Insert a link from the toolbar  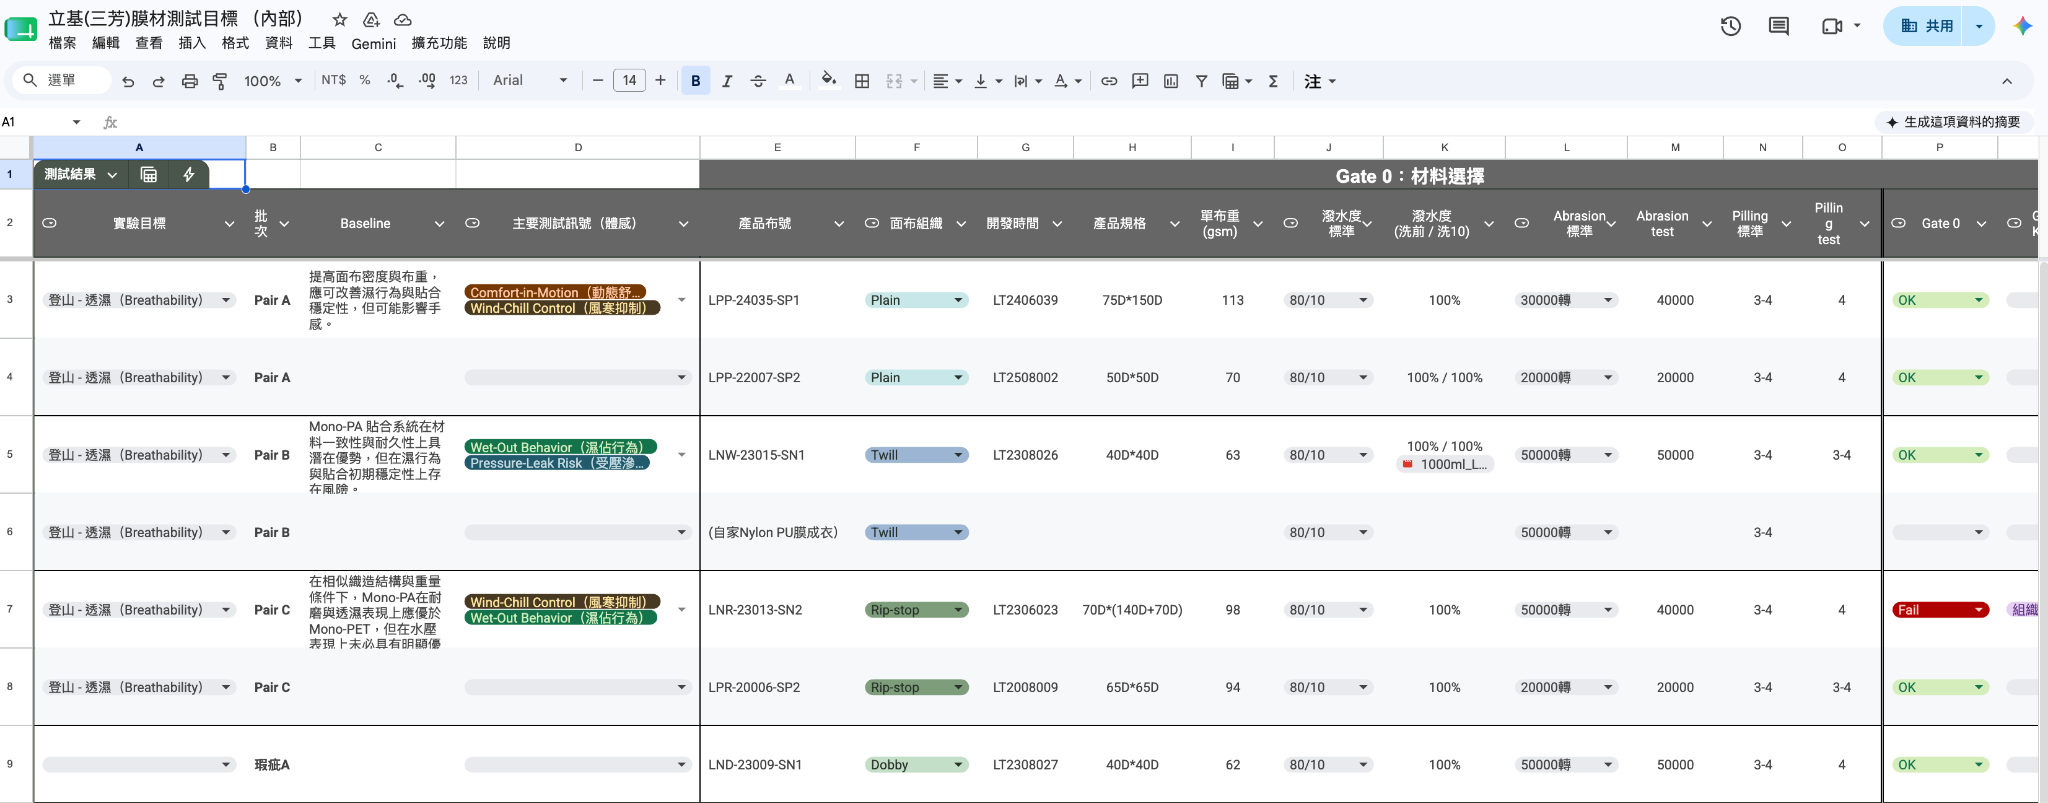pyautogui.click(x=1109, y=81)
